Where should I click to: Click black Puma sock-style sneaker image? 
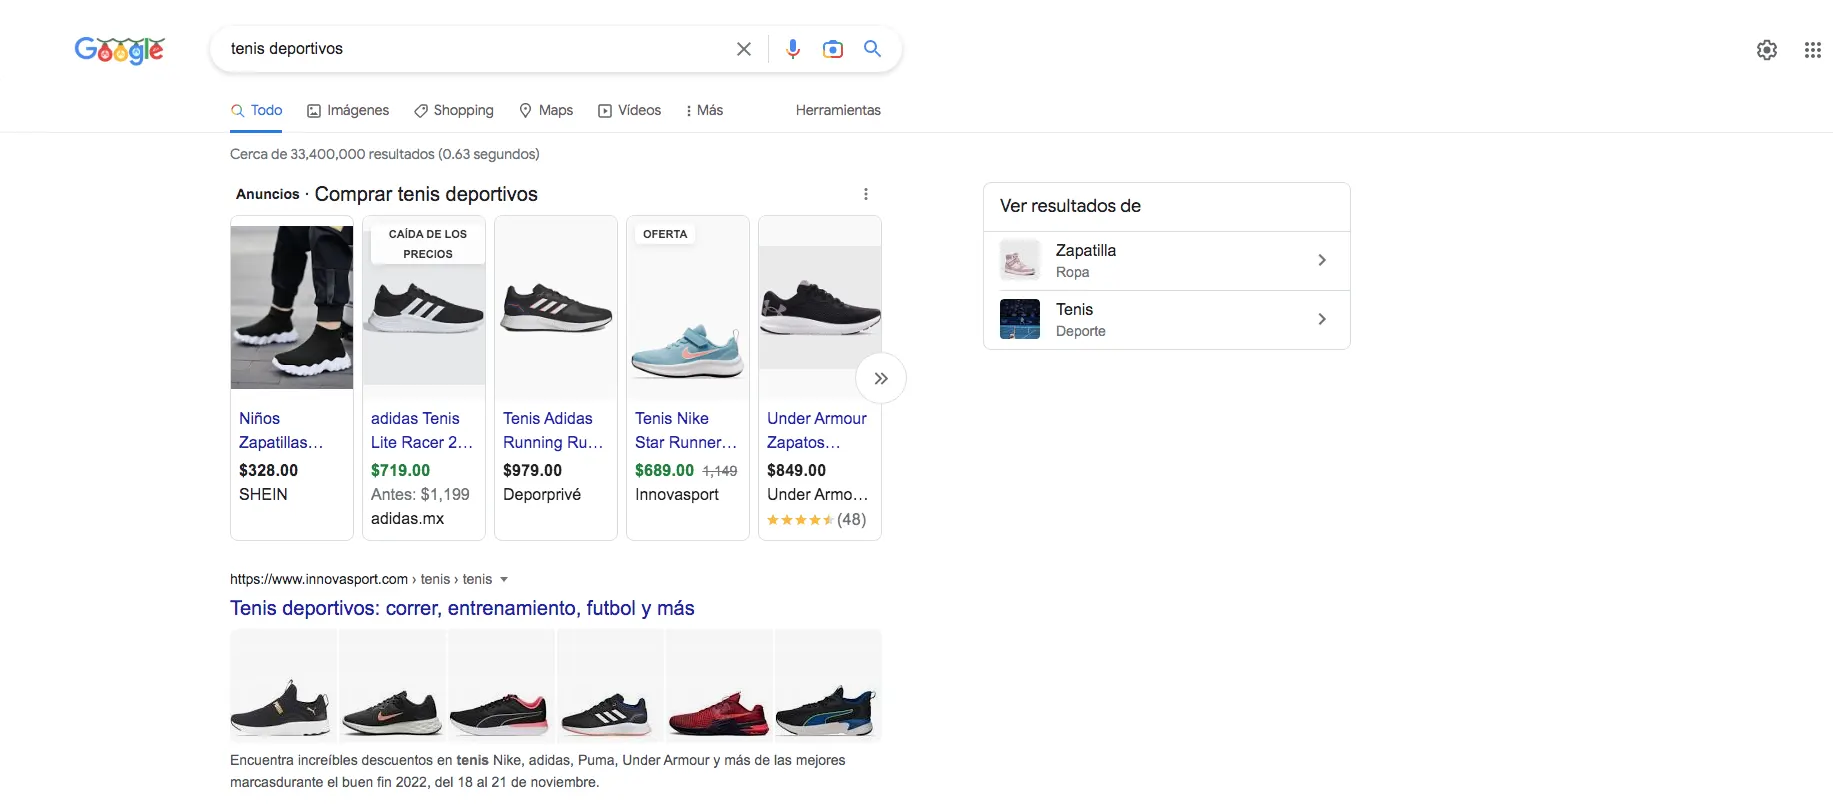[283, 686]
